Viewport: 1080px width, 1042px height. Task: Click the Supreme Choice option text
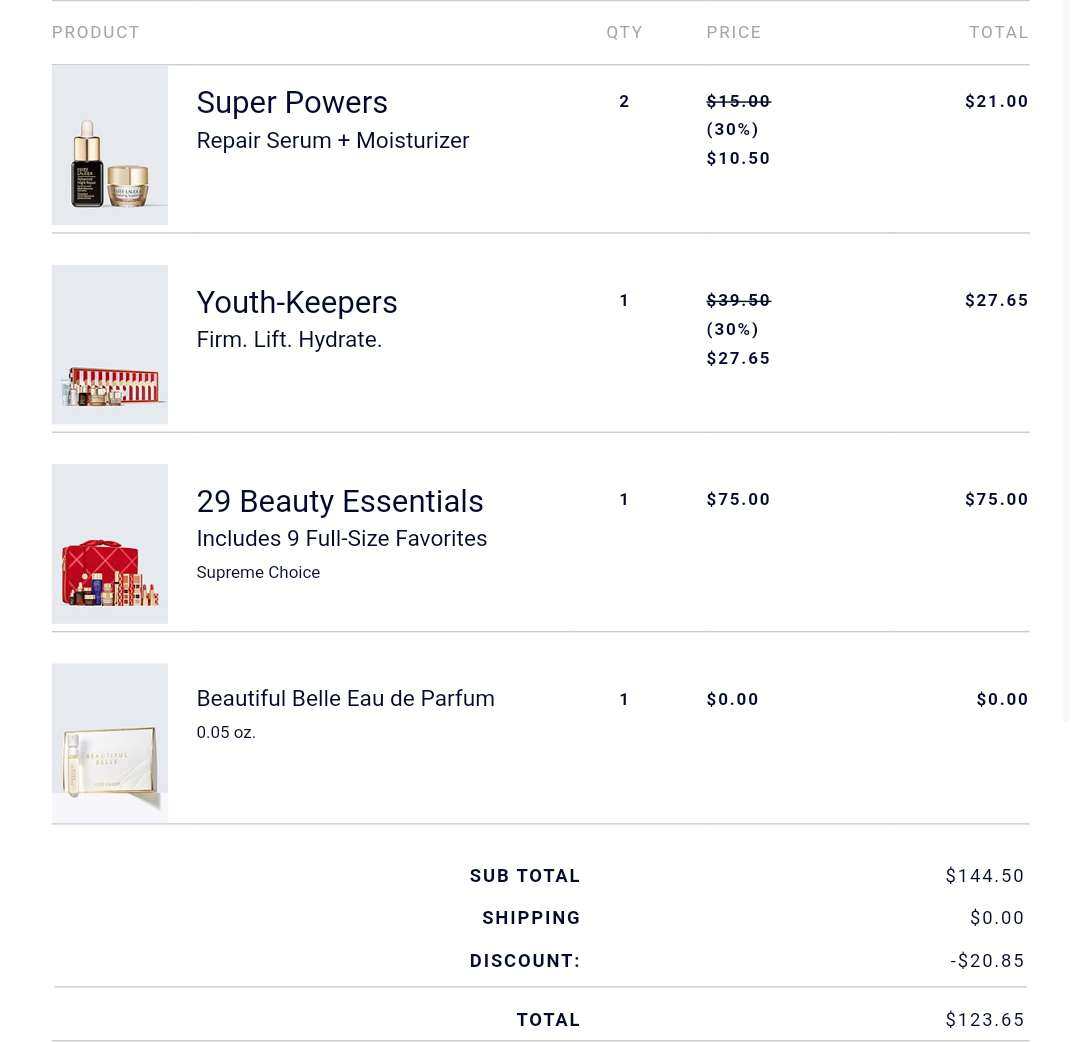258,573
